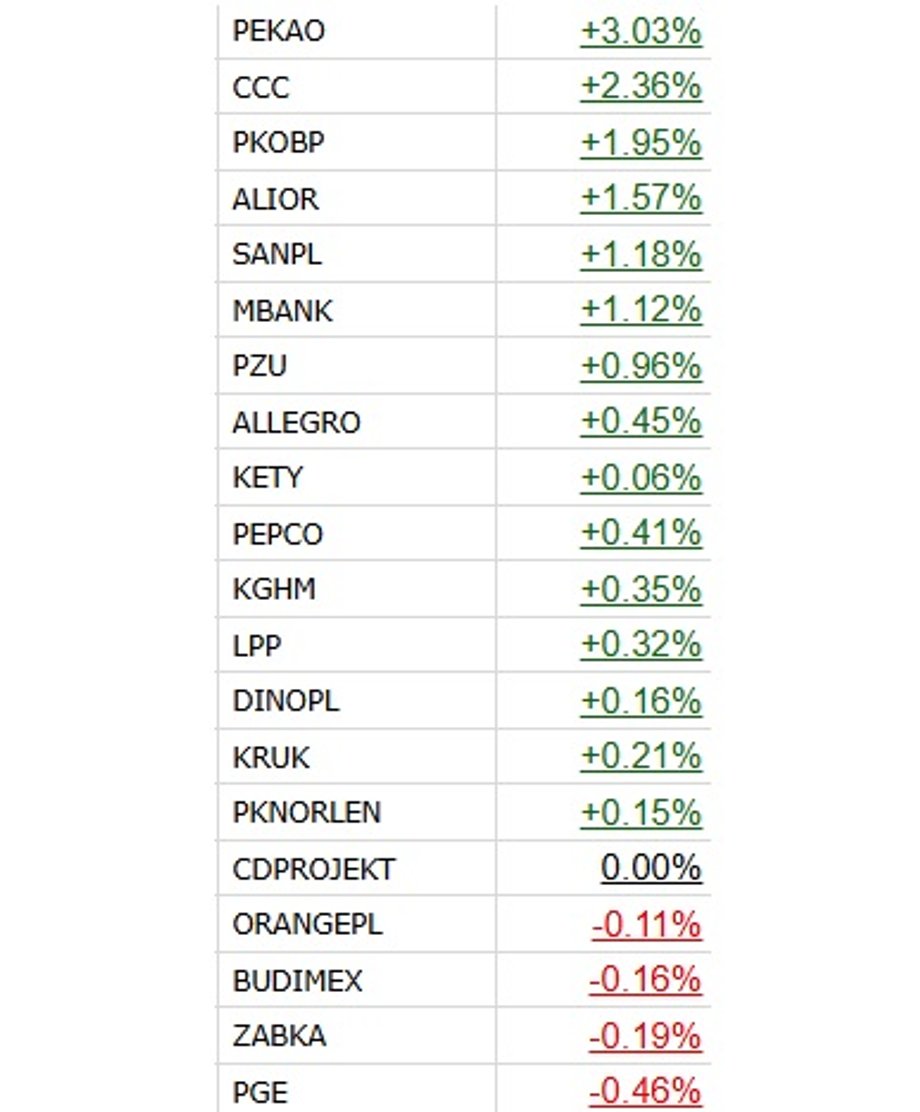This screenshot has width=920, height=1112.
Task: Click the PGE -0.46% change link
Action: [645, 1091]
